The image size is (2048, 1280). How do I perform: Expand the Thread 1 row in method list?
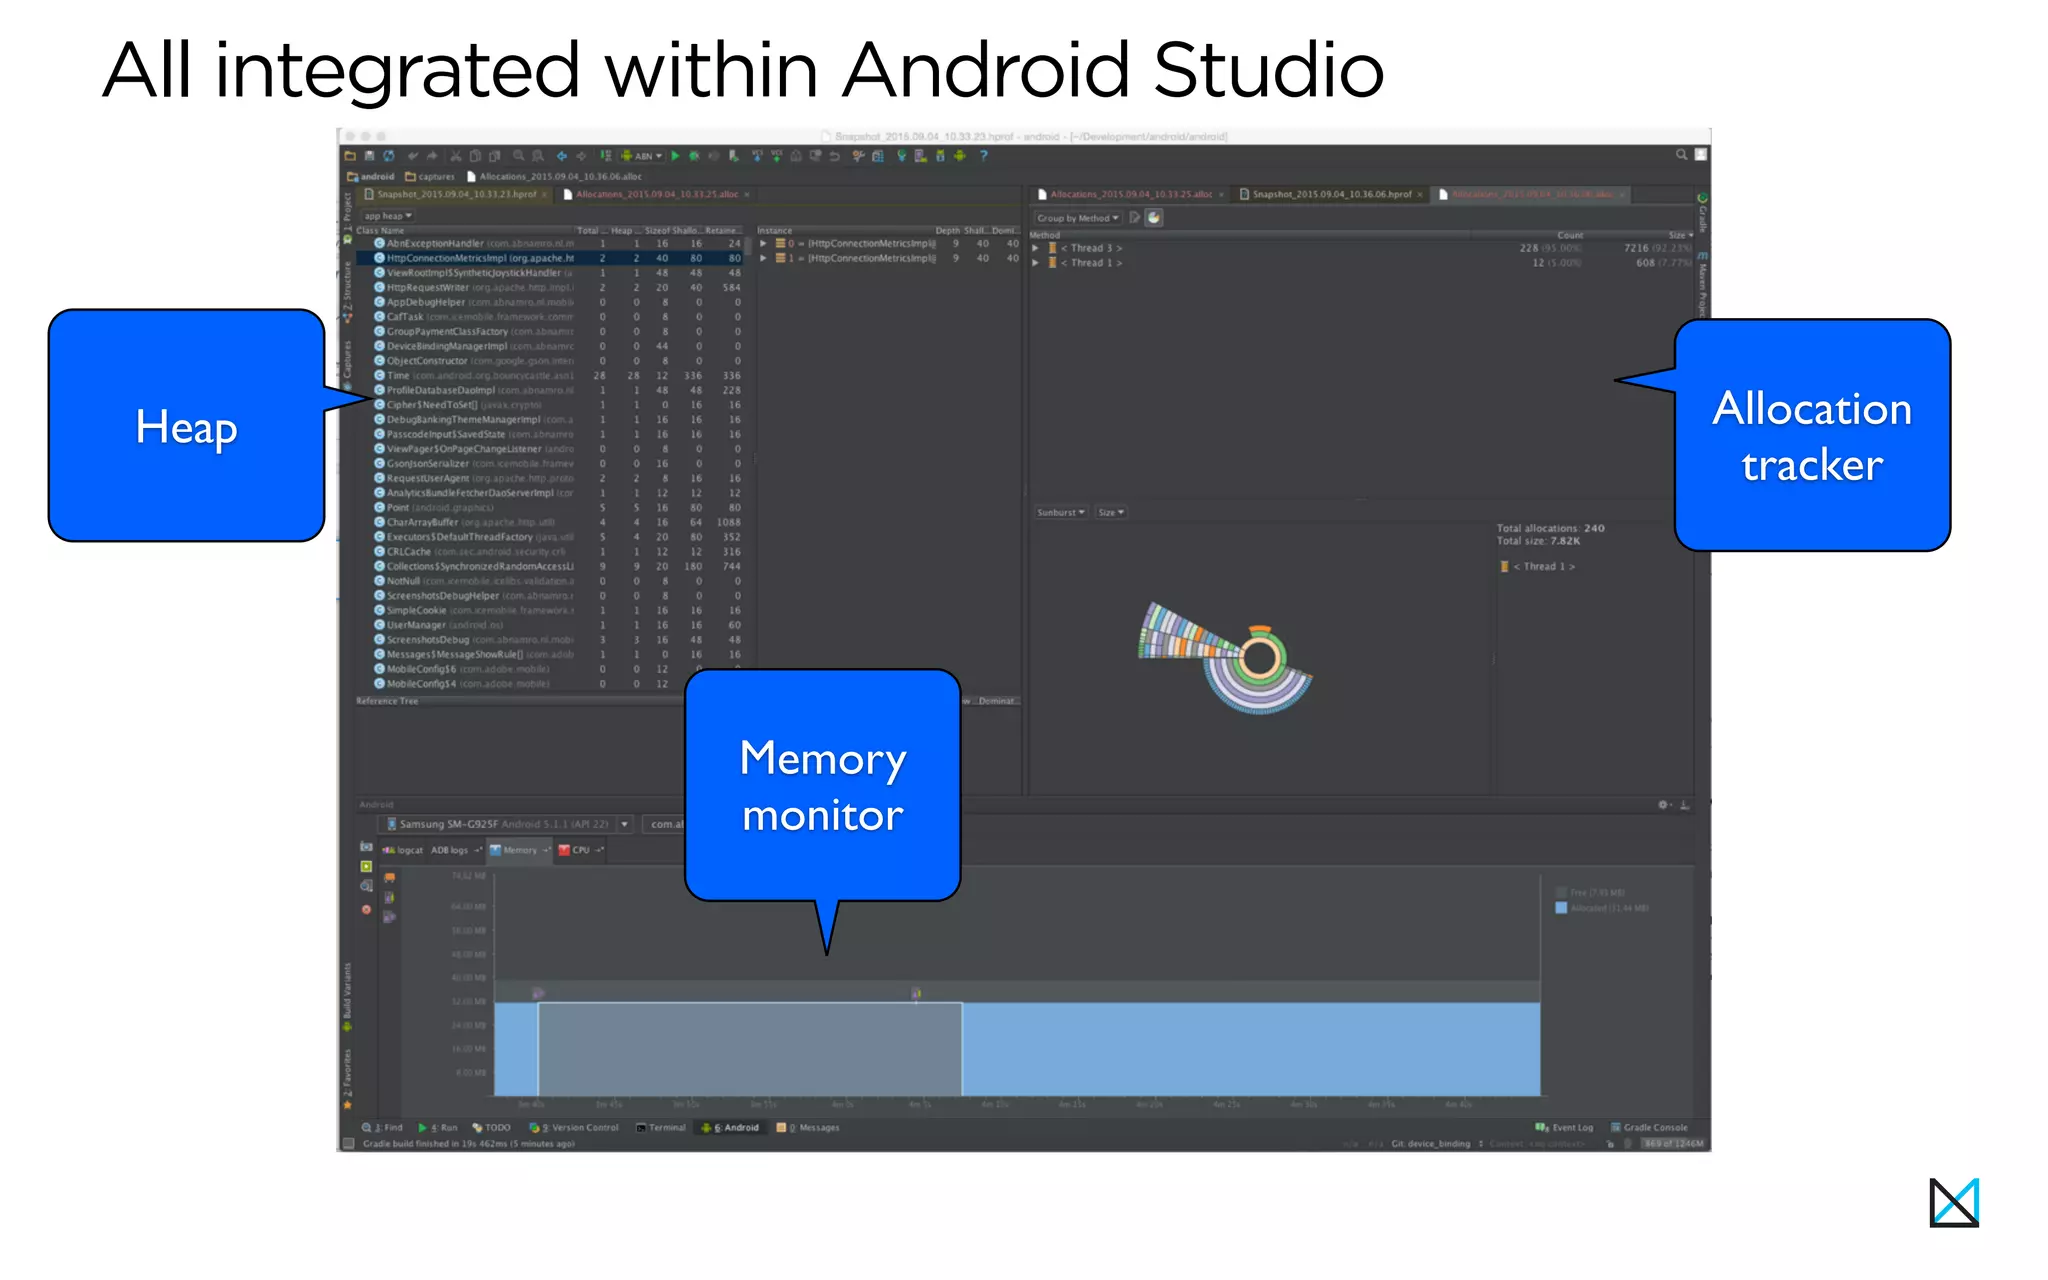pos(1036,263)
